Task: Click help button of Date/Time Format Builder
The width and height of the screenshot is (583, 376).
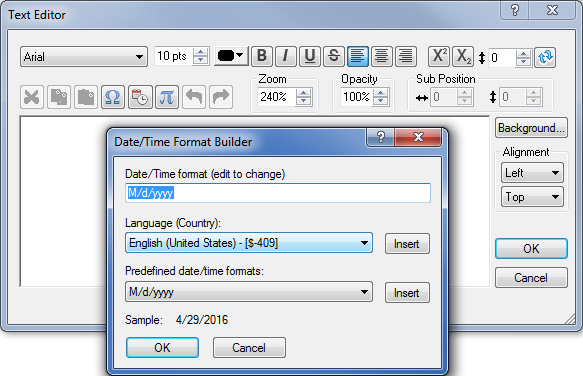Action: (x=381, y=137)
